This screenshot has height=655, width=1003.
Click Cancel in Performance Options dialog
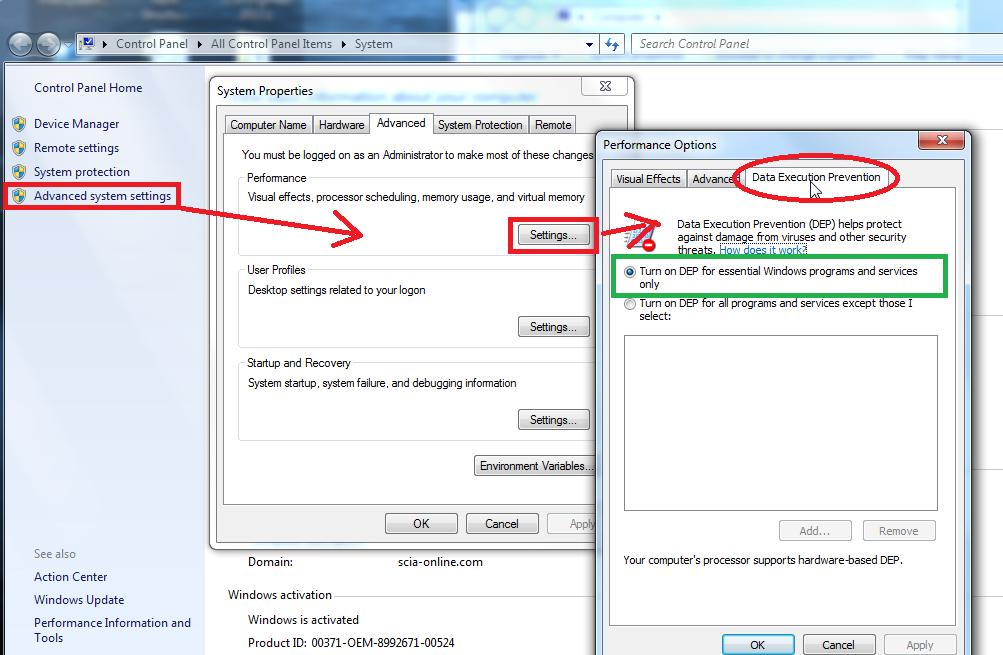(838, 644)
